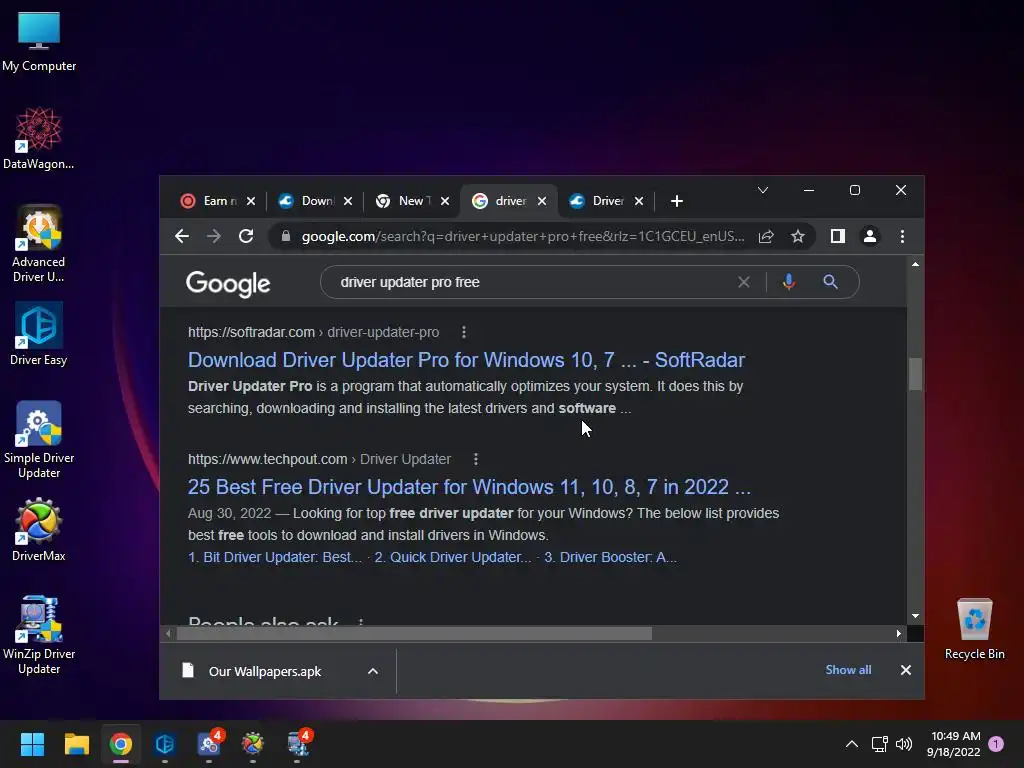The height and width of the screenshot is (768, 1024).
Task: Open Driver Booster sublink
Action: click(611, 557)
